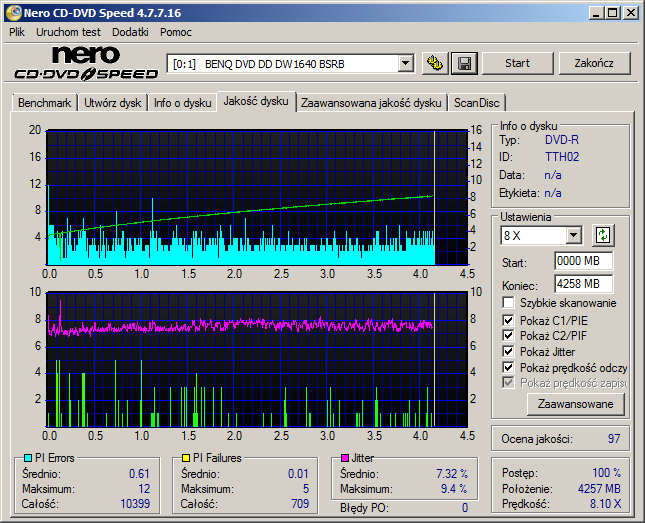Switch to the Benchmark tab
This screenshot has height=523, width=645.
pos(44,102)
